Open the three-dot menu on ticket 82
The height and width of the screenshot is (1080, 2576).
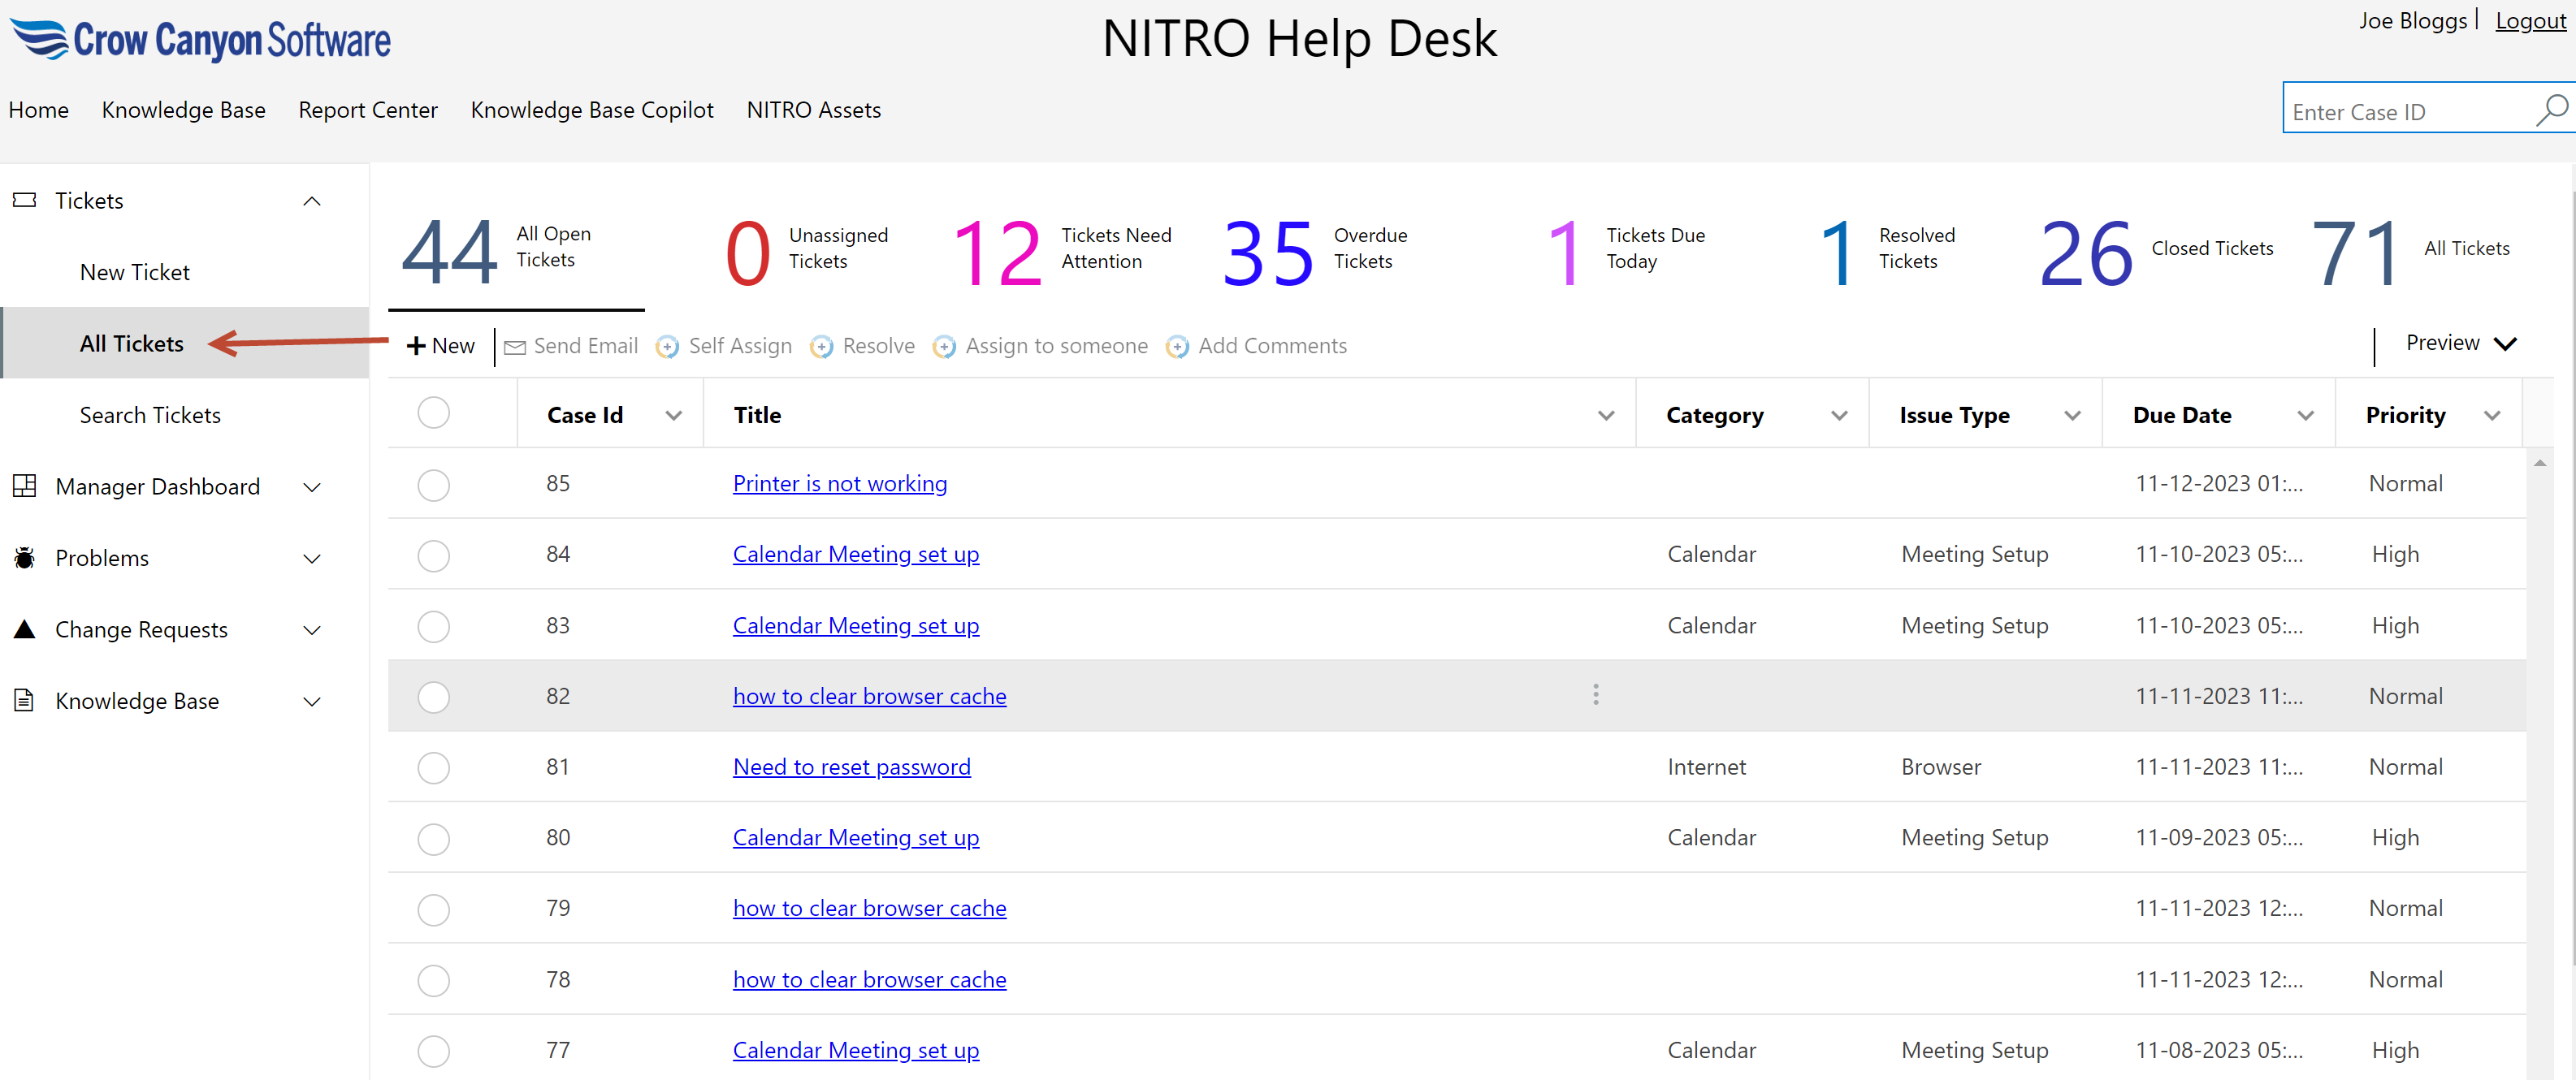coord(1595,695)
